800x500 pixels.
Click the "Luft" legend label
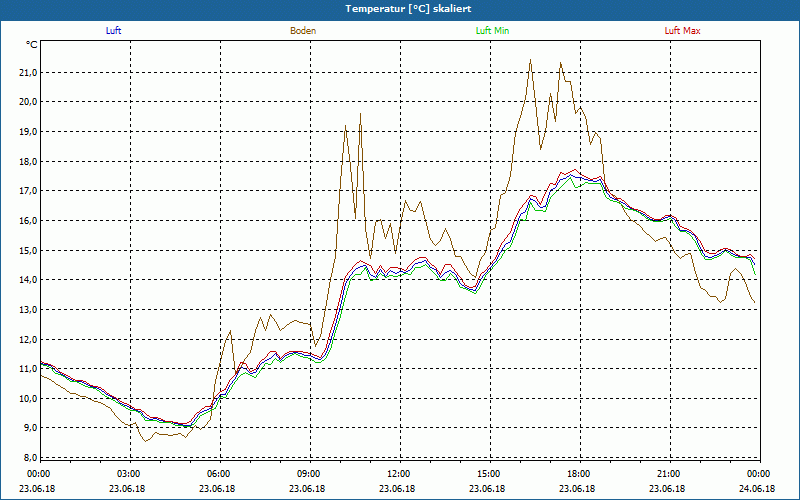pyautogui.click(x=113, y=31)
